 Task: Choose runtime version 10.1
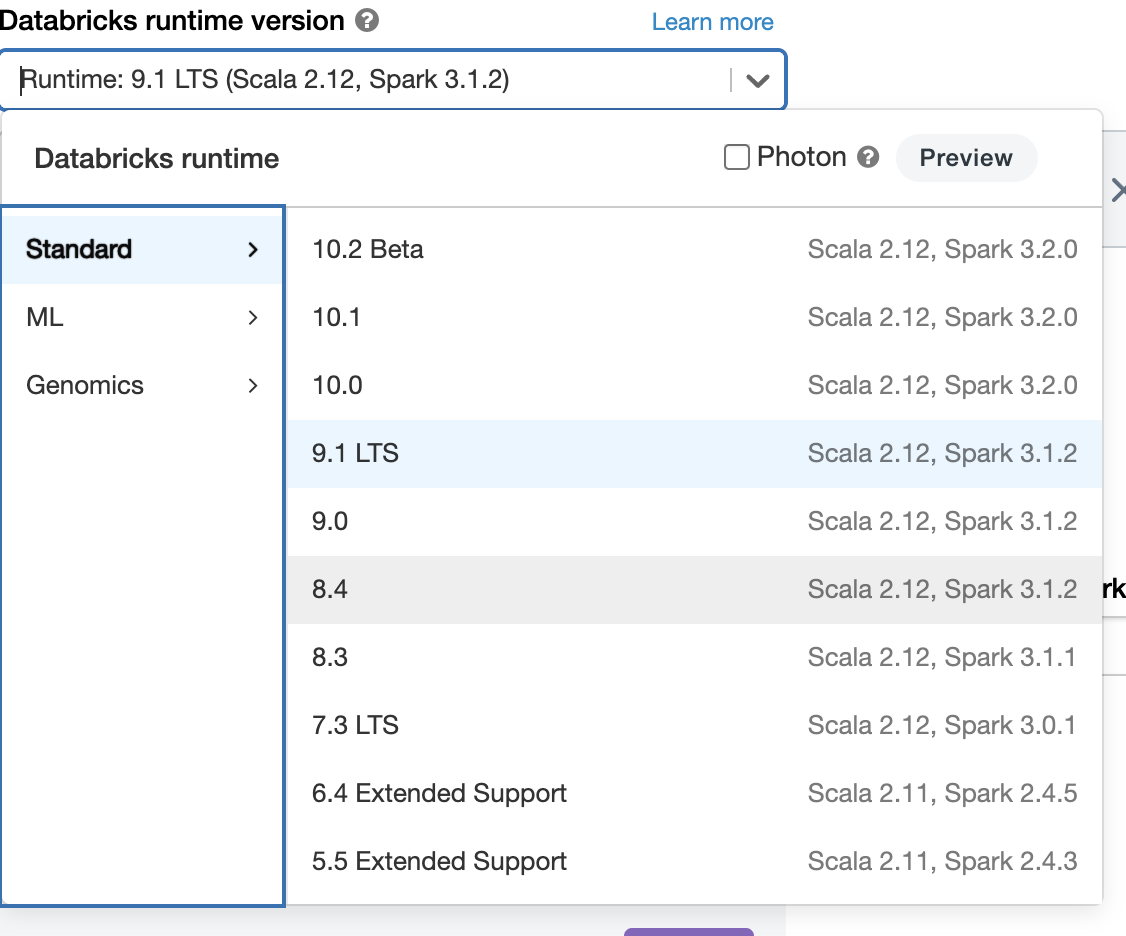click(694, 317)
